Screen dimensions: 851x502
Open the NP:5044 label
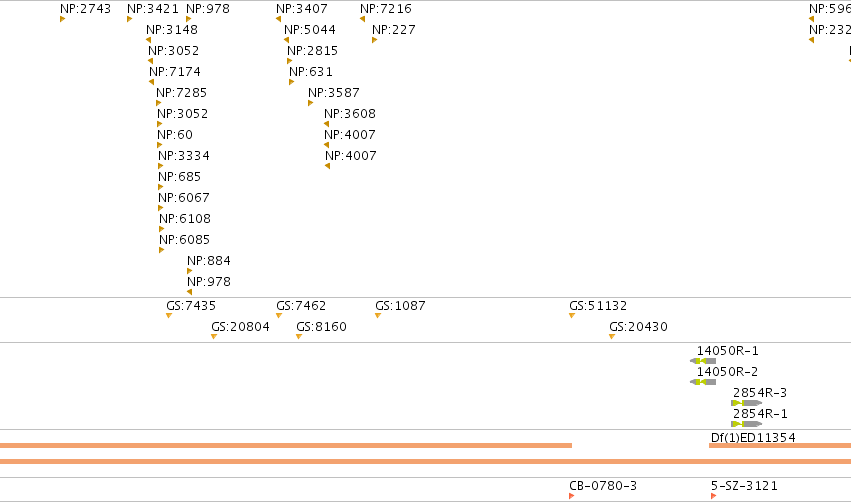[310, 30]
